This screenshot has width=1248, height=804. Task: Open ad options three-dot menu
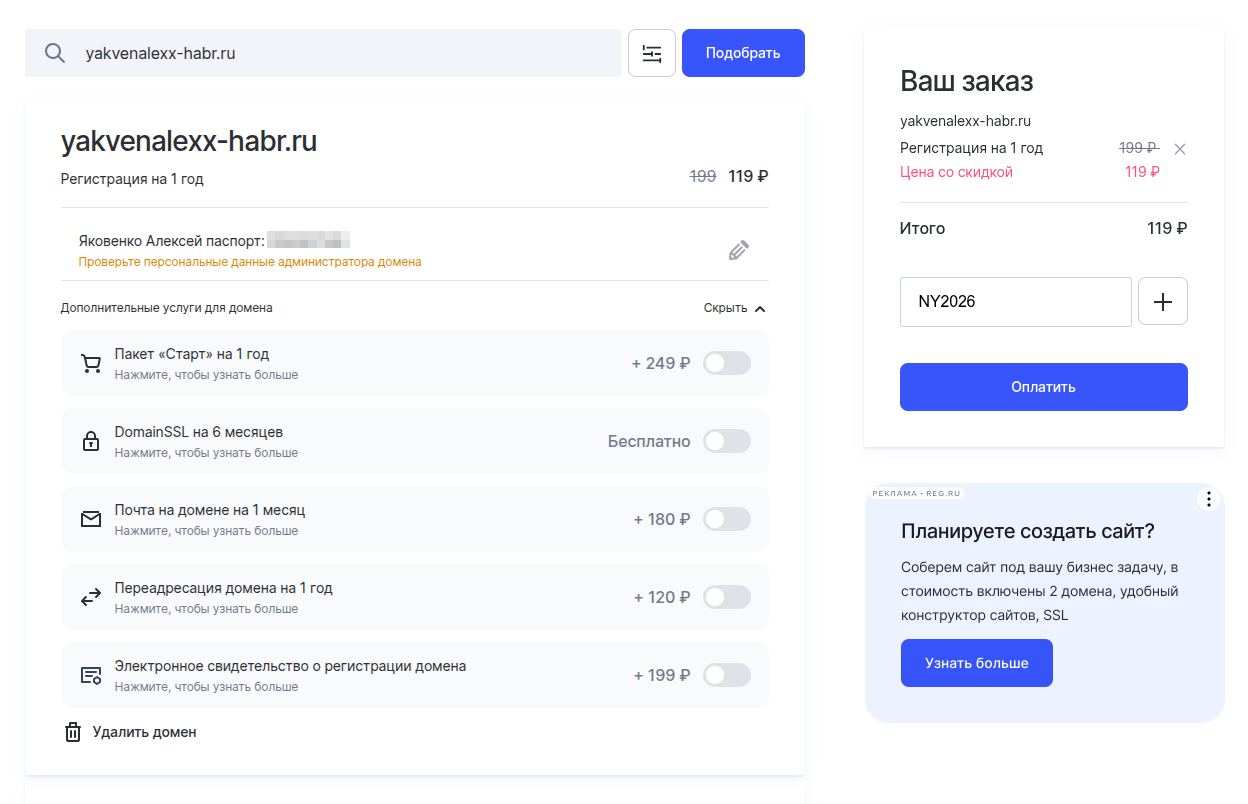click(1208, 499)
